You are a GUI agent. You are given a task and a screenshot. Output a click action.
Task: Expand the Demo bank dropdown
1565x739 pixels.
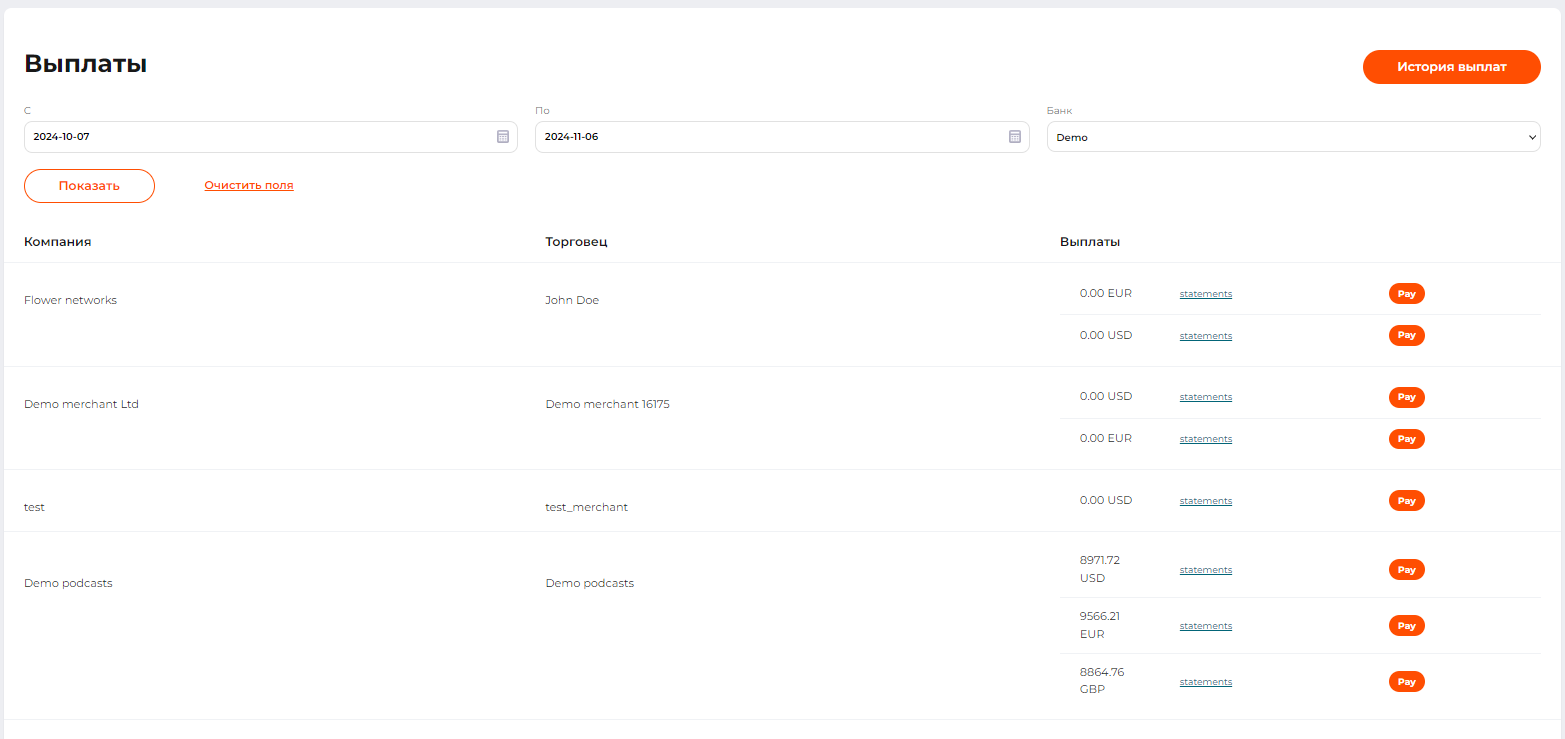(x=1293, y=137)
